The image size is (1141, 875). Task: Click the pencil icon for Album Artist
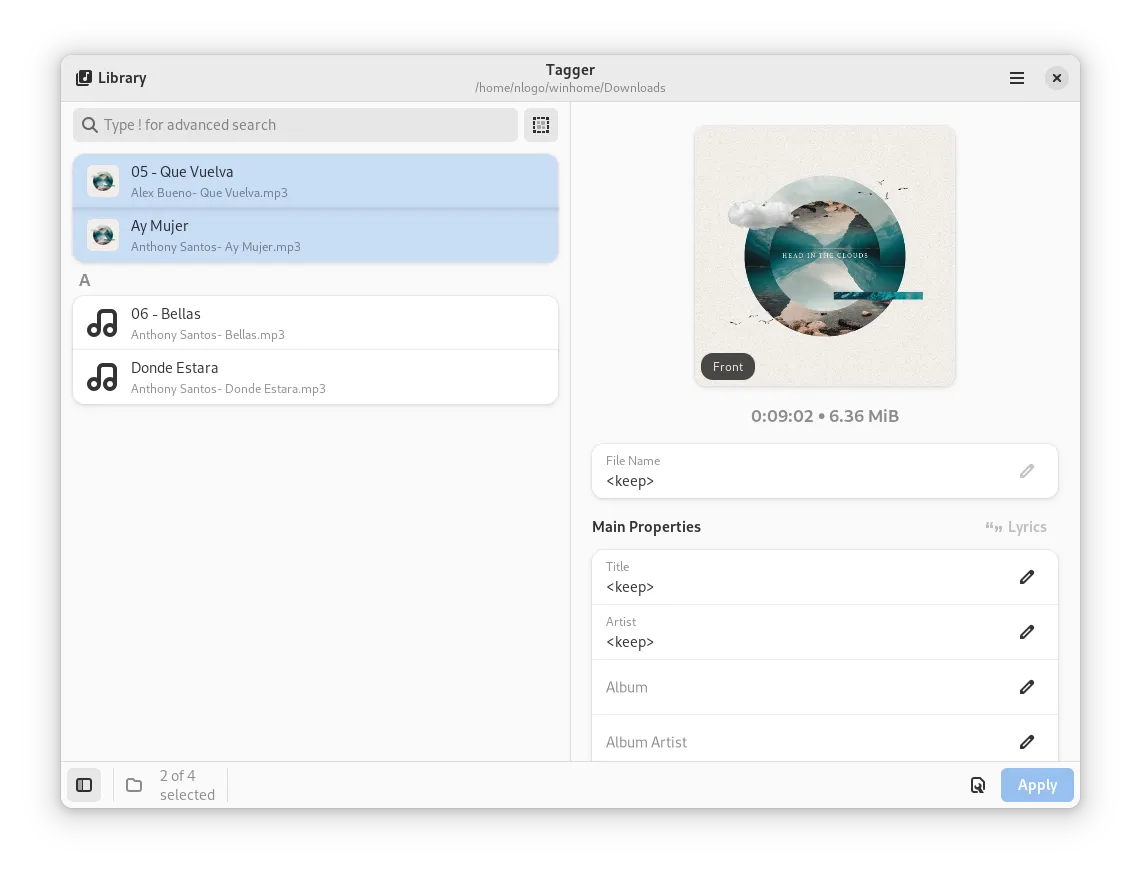tap(1026, 742)
